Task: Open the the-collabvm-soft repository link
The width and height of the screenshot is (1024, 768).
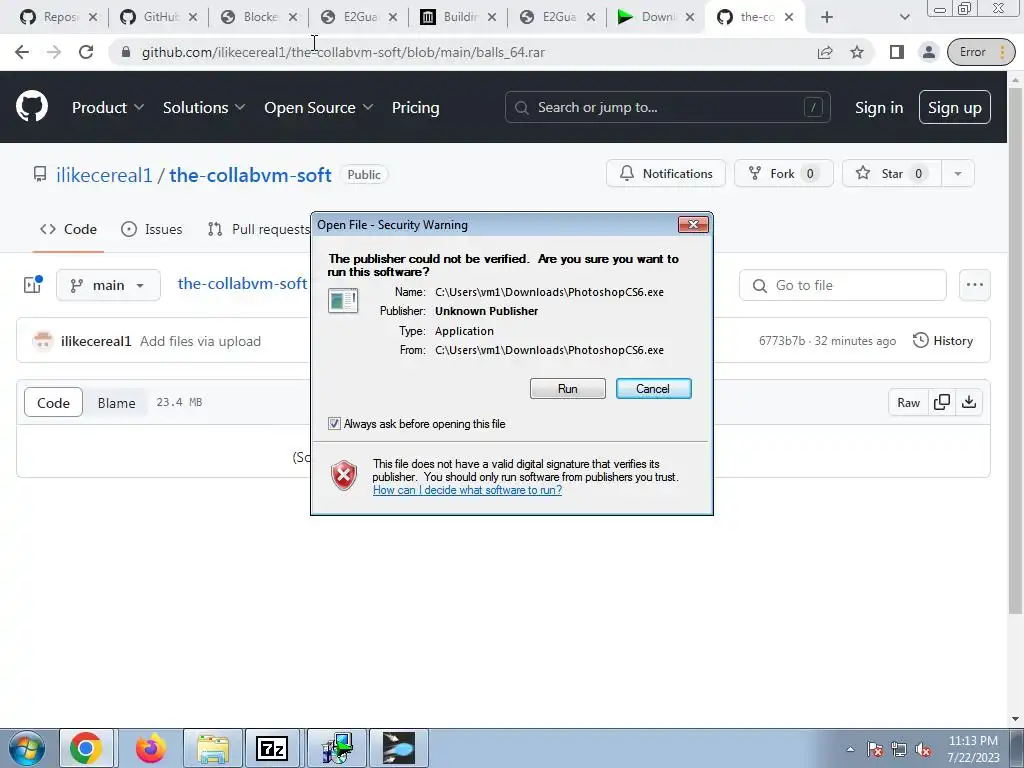Action: 250,175
